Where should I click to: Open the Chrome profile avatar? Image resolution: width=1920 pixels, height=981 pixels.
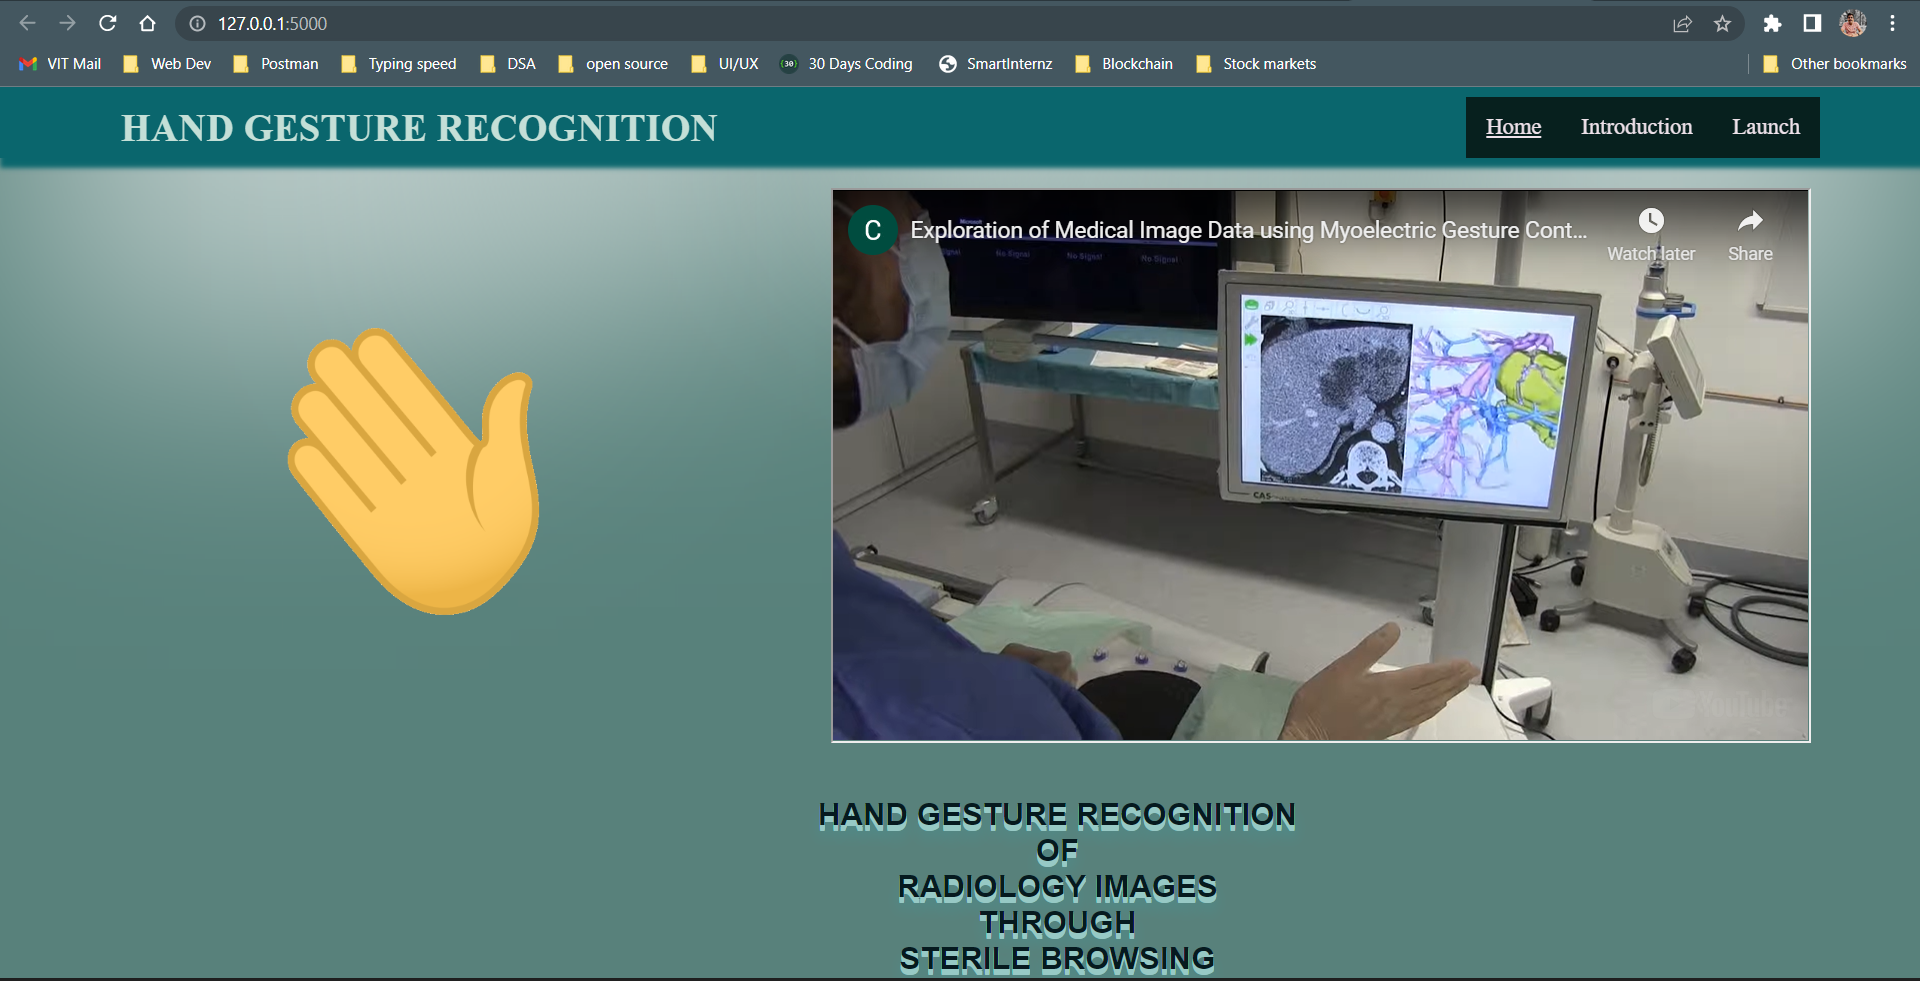click(1853, 23)
